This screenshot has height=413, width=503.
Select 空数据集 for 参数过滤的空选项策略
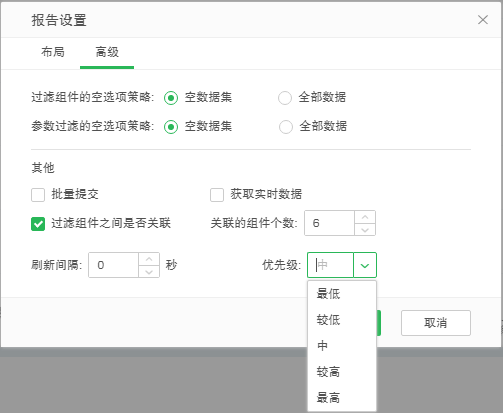coord(171,127)
